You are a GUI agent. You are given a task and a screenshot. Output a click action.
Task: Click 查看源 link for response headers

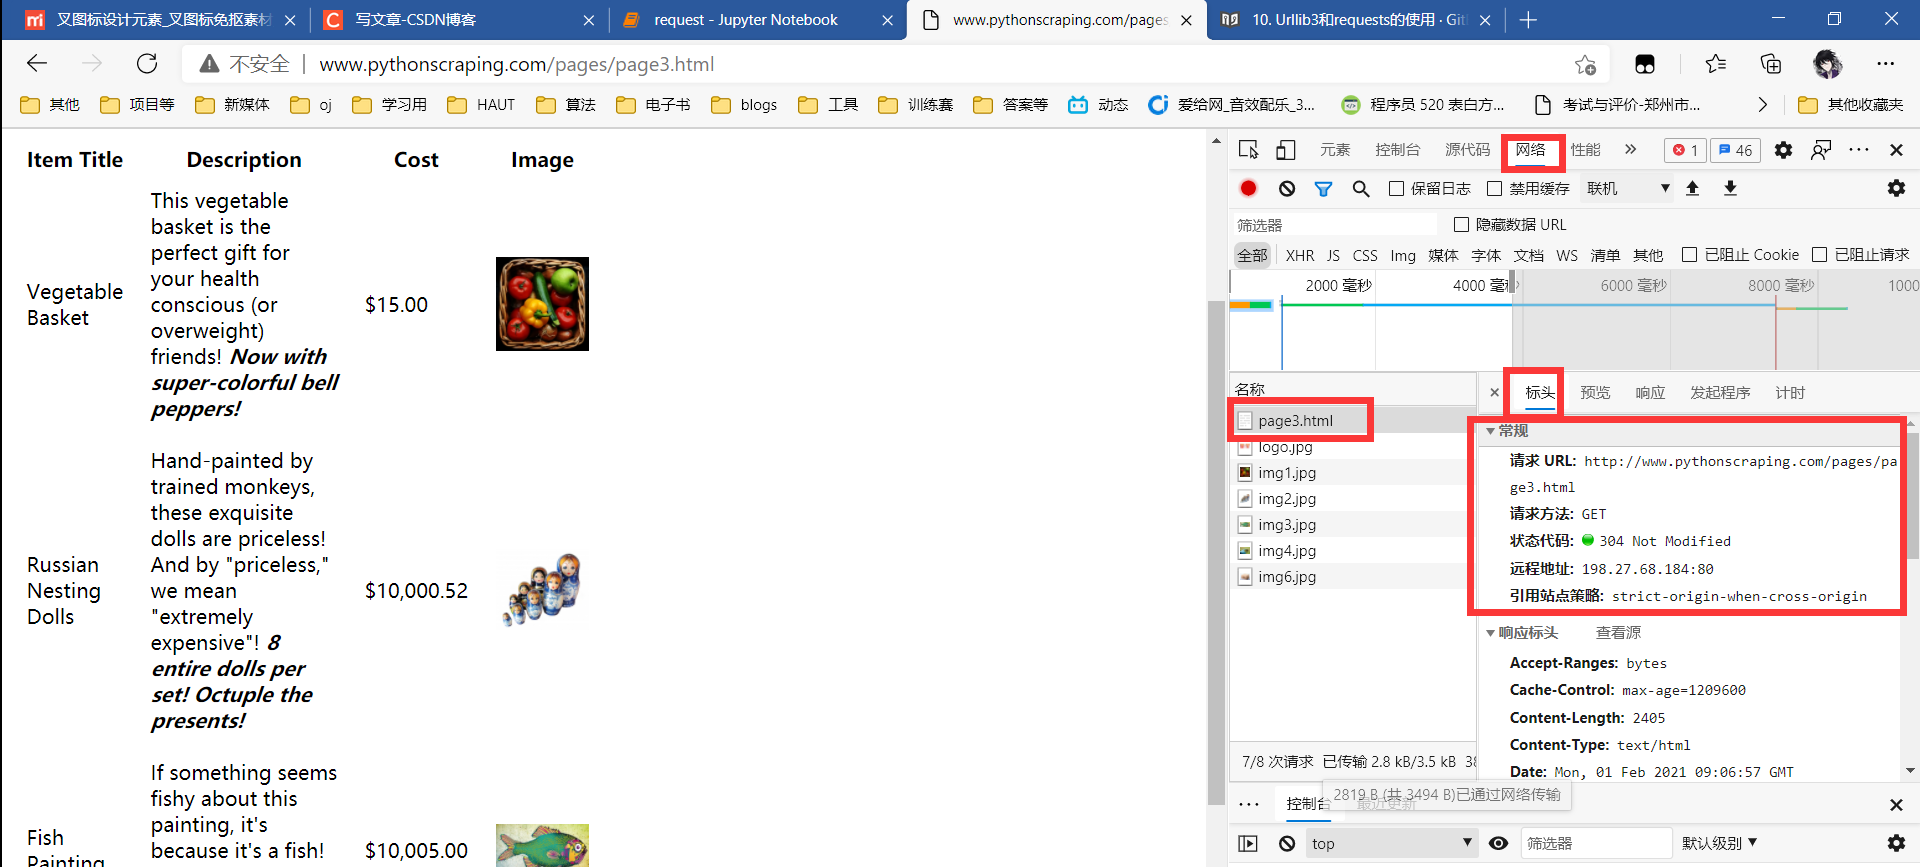pyautogui.click(x=1618, y=633)
